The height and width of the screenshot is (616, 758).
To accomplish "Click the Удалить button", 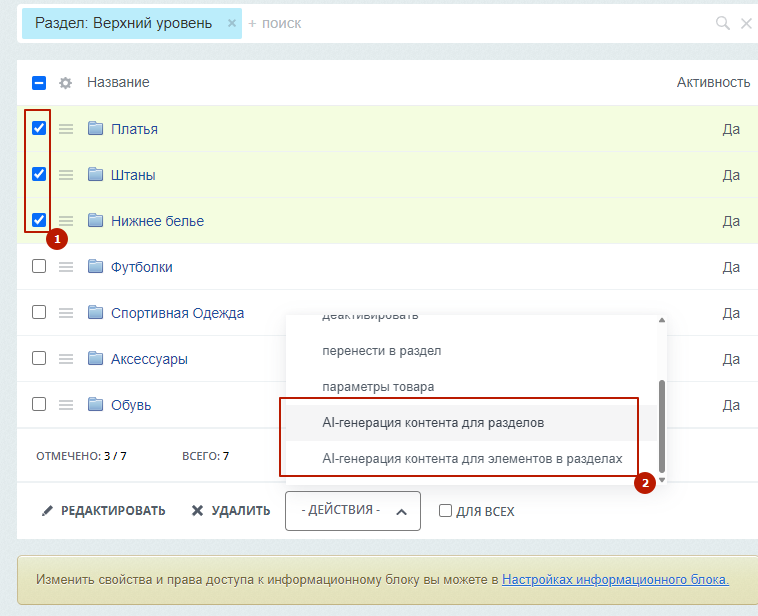I will [231, 511].
